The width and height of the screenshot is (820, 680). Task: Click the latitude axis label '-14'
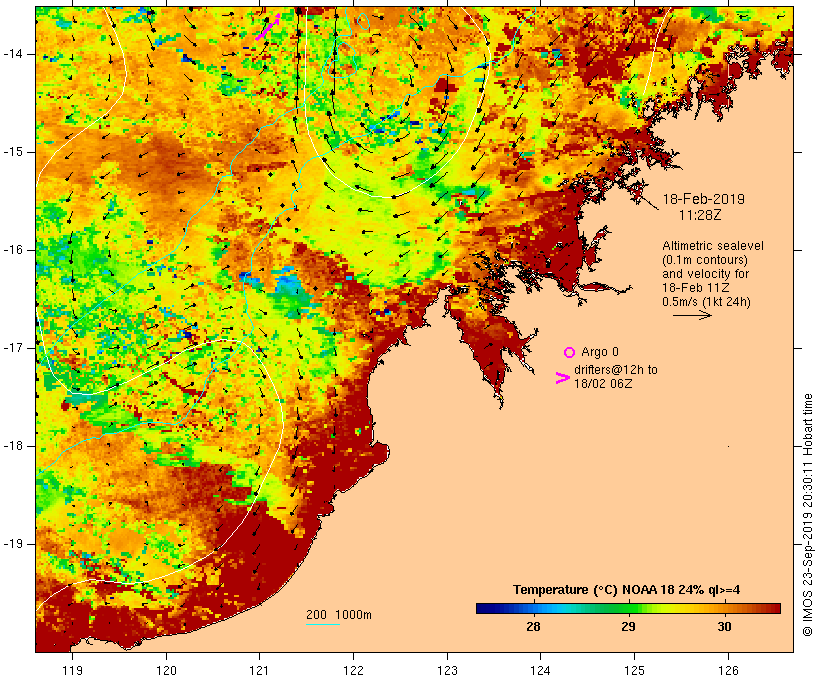[13, 54]
